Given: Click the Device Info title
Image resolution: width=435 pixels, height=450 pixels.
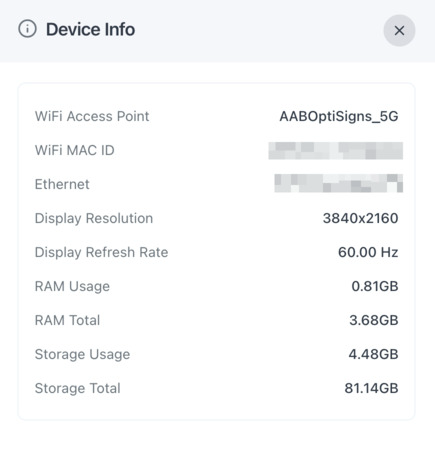Looking at the screenshot, I should [x=90, y=29].
